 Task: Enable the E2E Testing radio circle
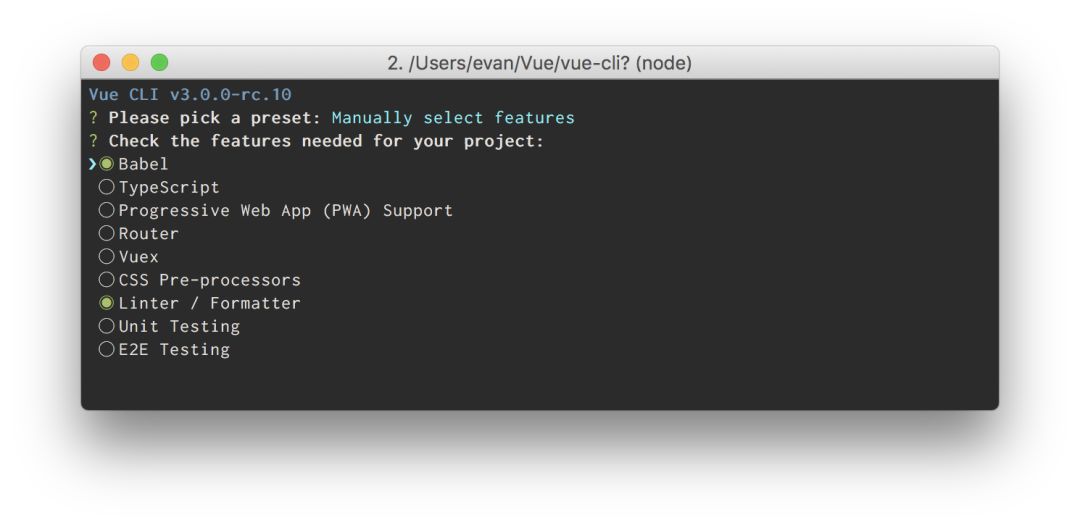(x=107, y=349)
